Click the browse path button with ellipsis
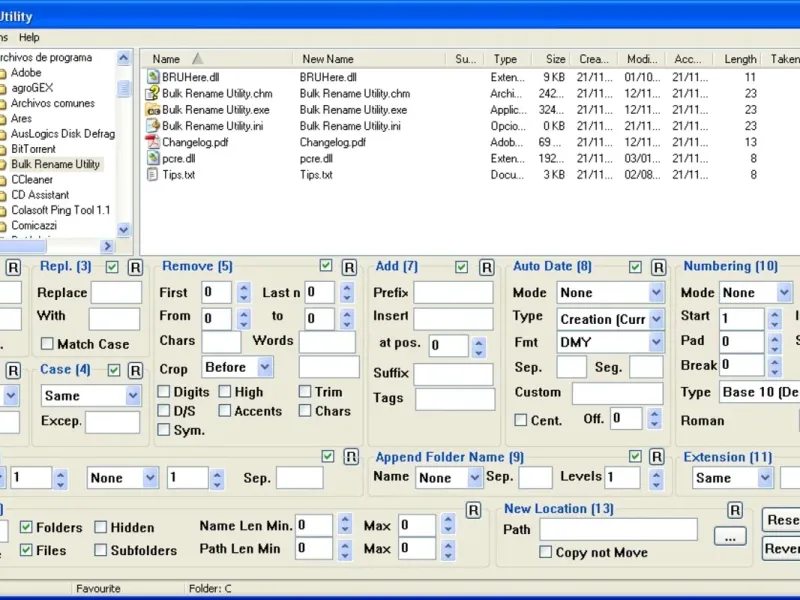800x600 pixels. click(x=730, y=536)
